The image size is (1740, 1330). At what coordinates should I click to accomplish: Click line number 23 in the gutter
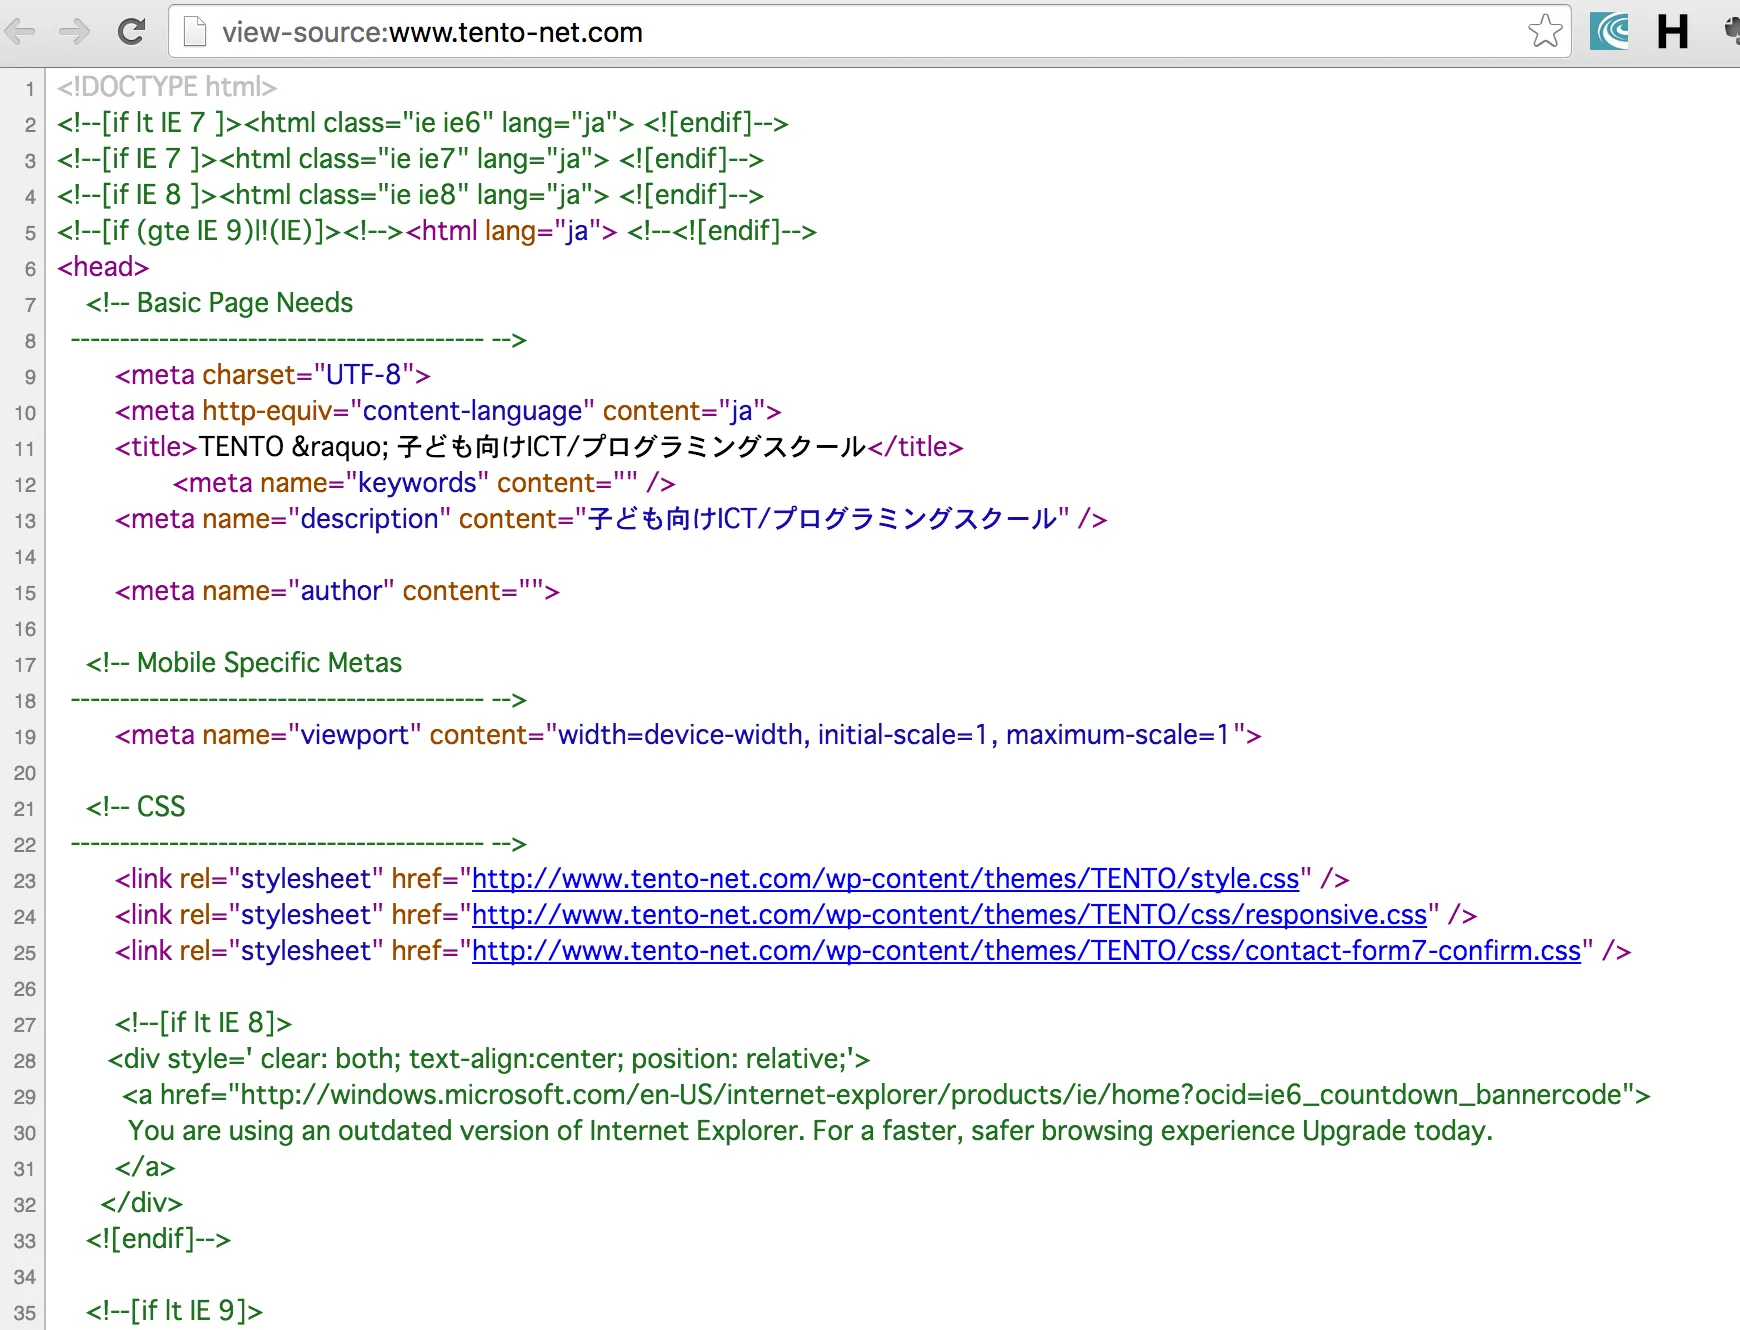25,881
